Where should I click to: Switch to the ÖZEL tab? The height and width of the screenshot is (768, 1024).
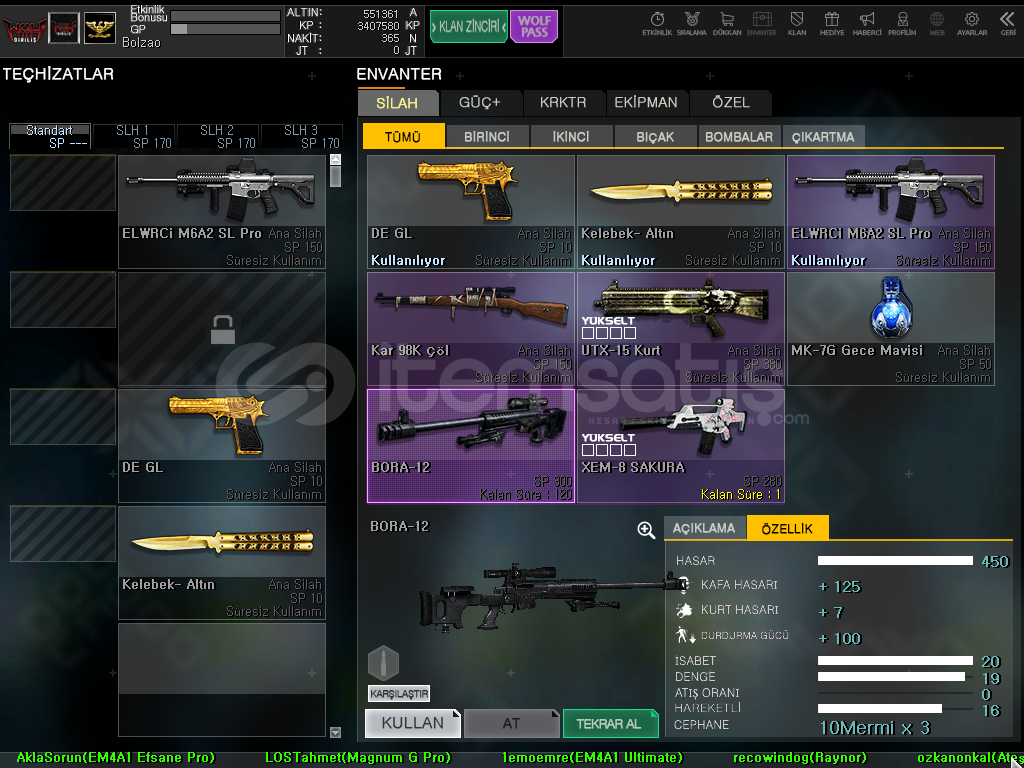731,103
